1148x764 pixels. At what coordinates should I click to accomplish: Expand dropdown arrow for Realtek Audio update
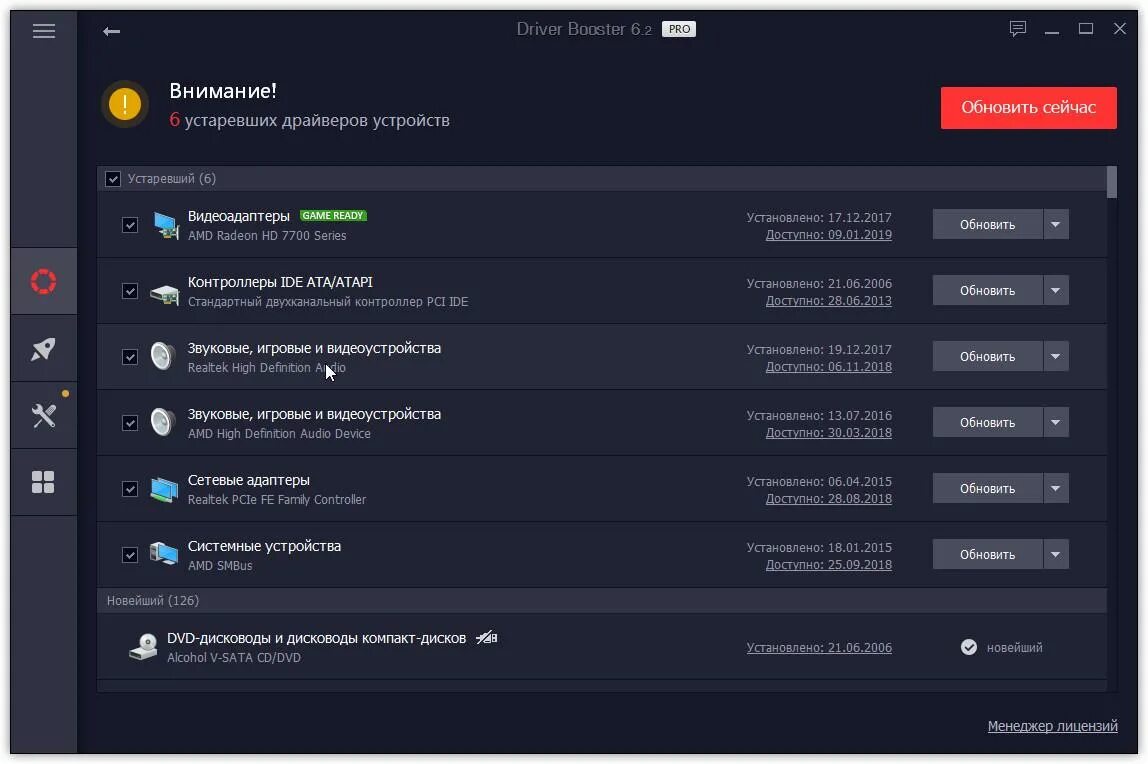[1056, 356]
